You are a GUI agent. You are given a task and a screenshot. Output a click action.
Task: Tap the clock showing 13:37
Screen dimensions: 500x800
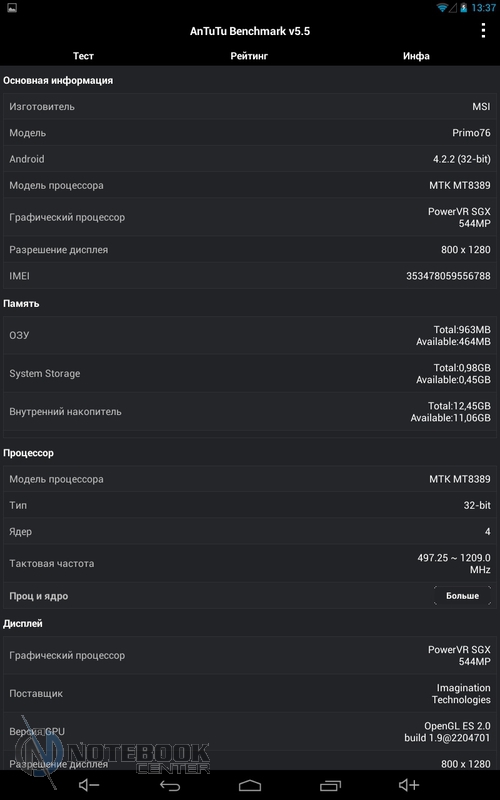coord(483,8)
